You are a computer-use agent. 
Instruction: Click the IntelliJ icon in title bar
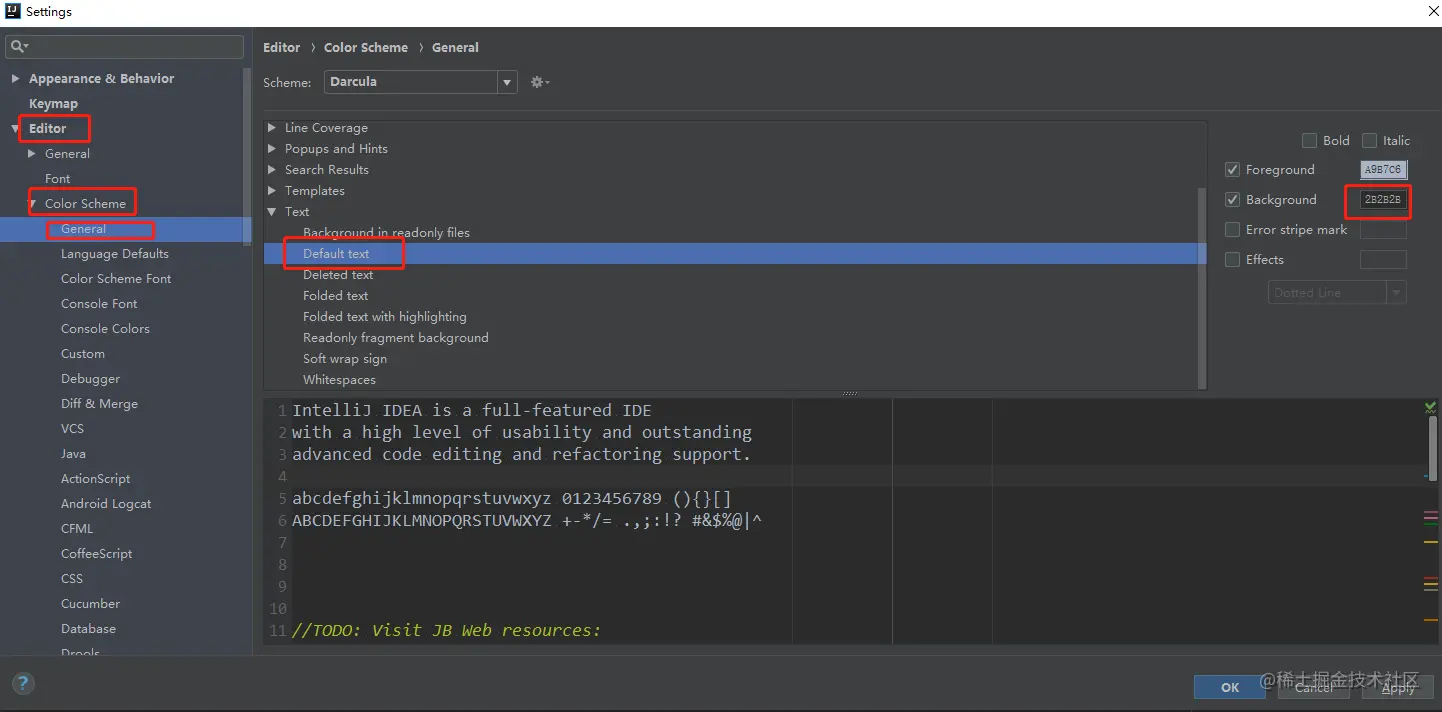pyautogui.click(x=11, y=12)
